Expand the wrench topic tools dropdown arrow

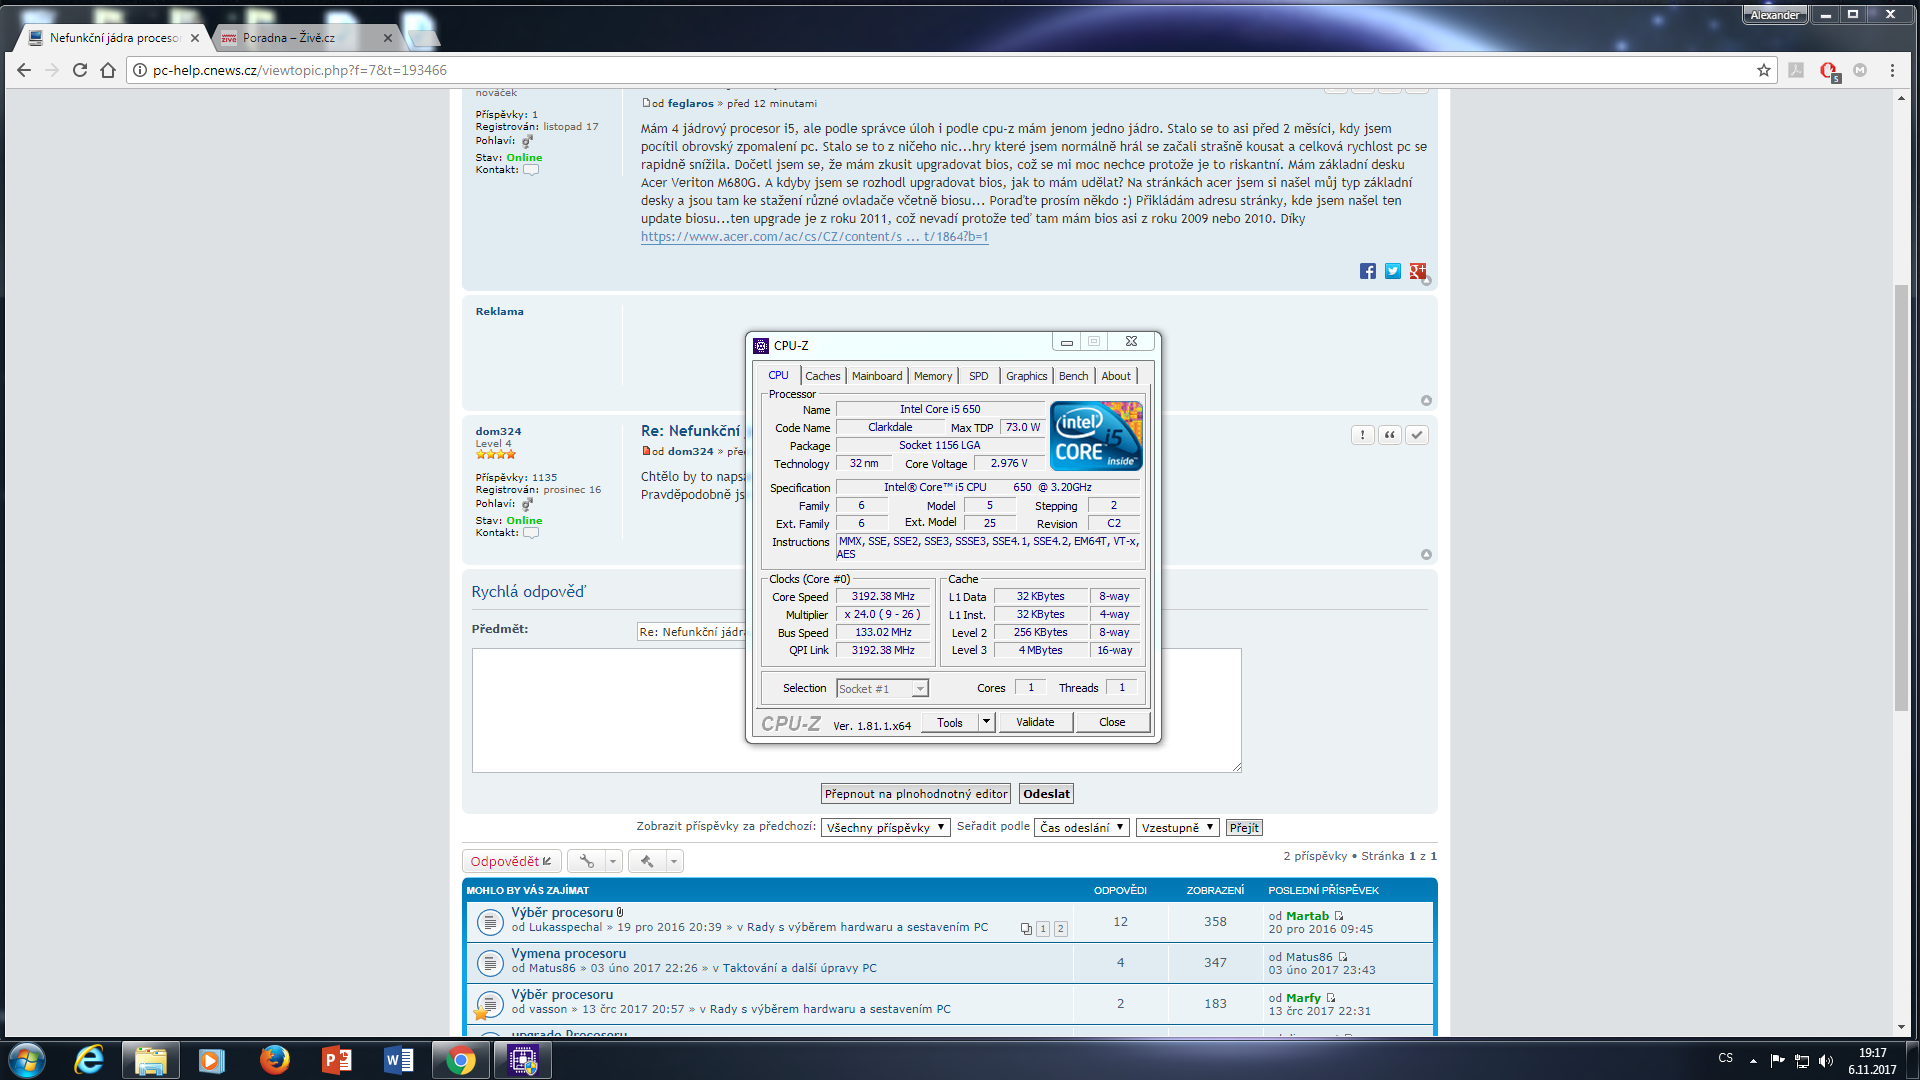613,861
